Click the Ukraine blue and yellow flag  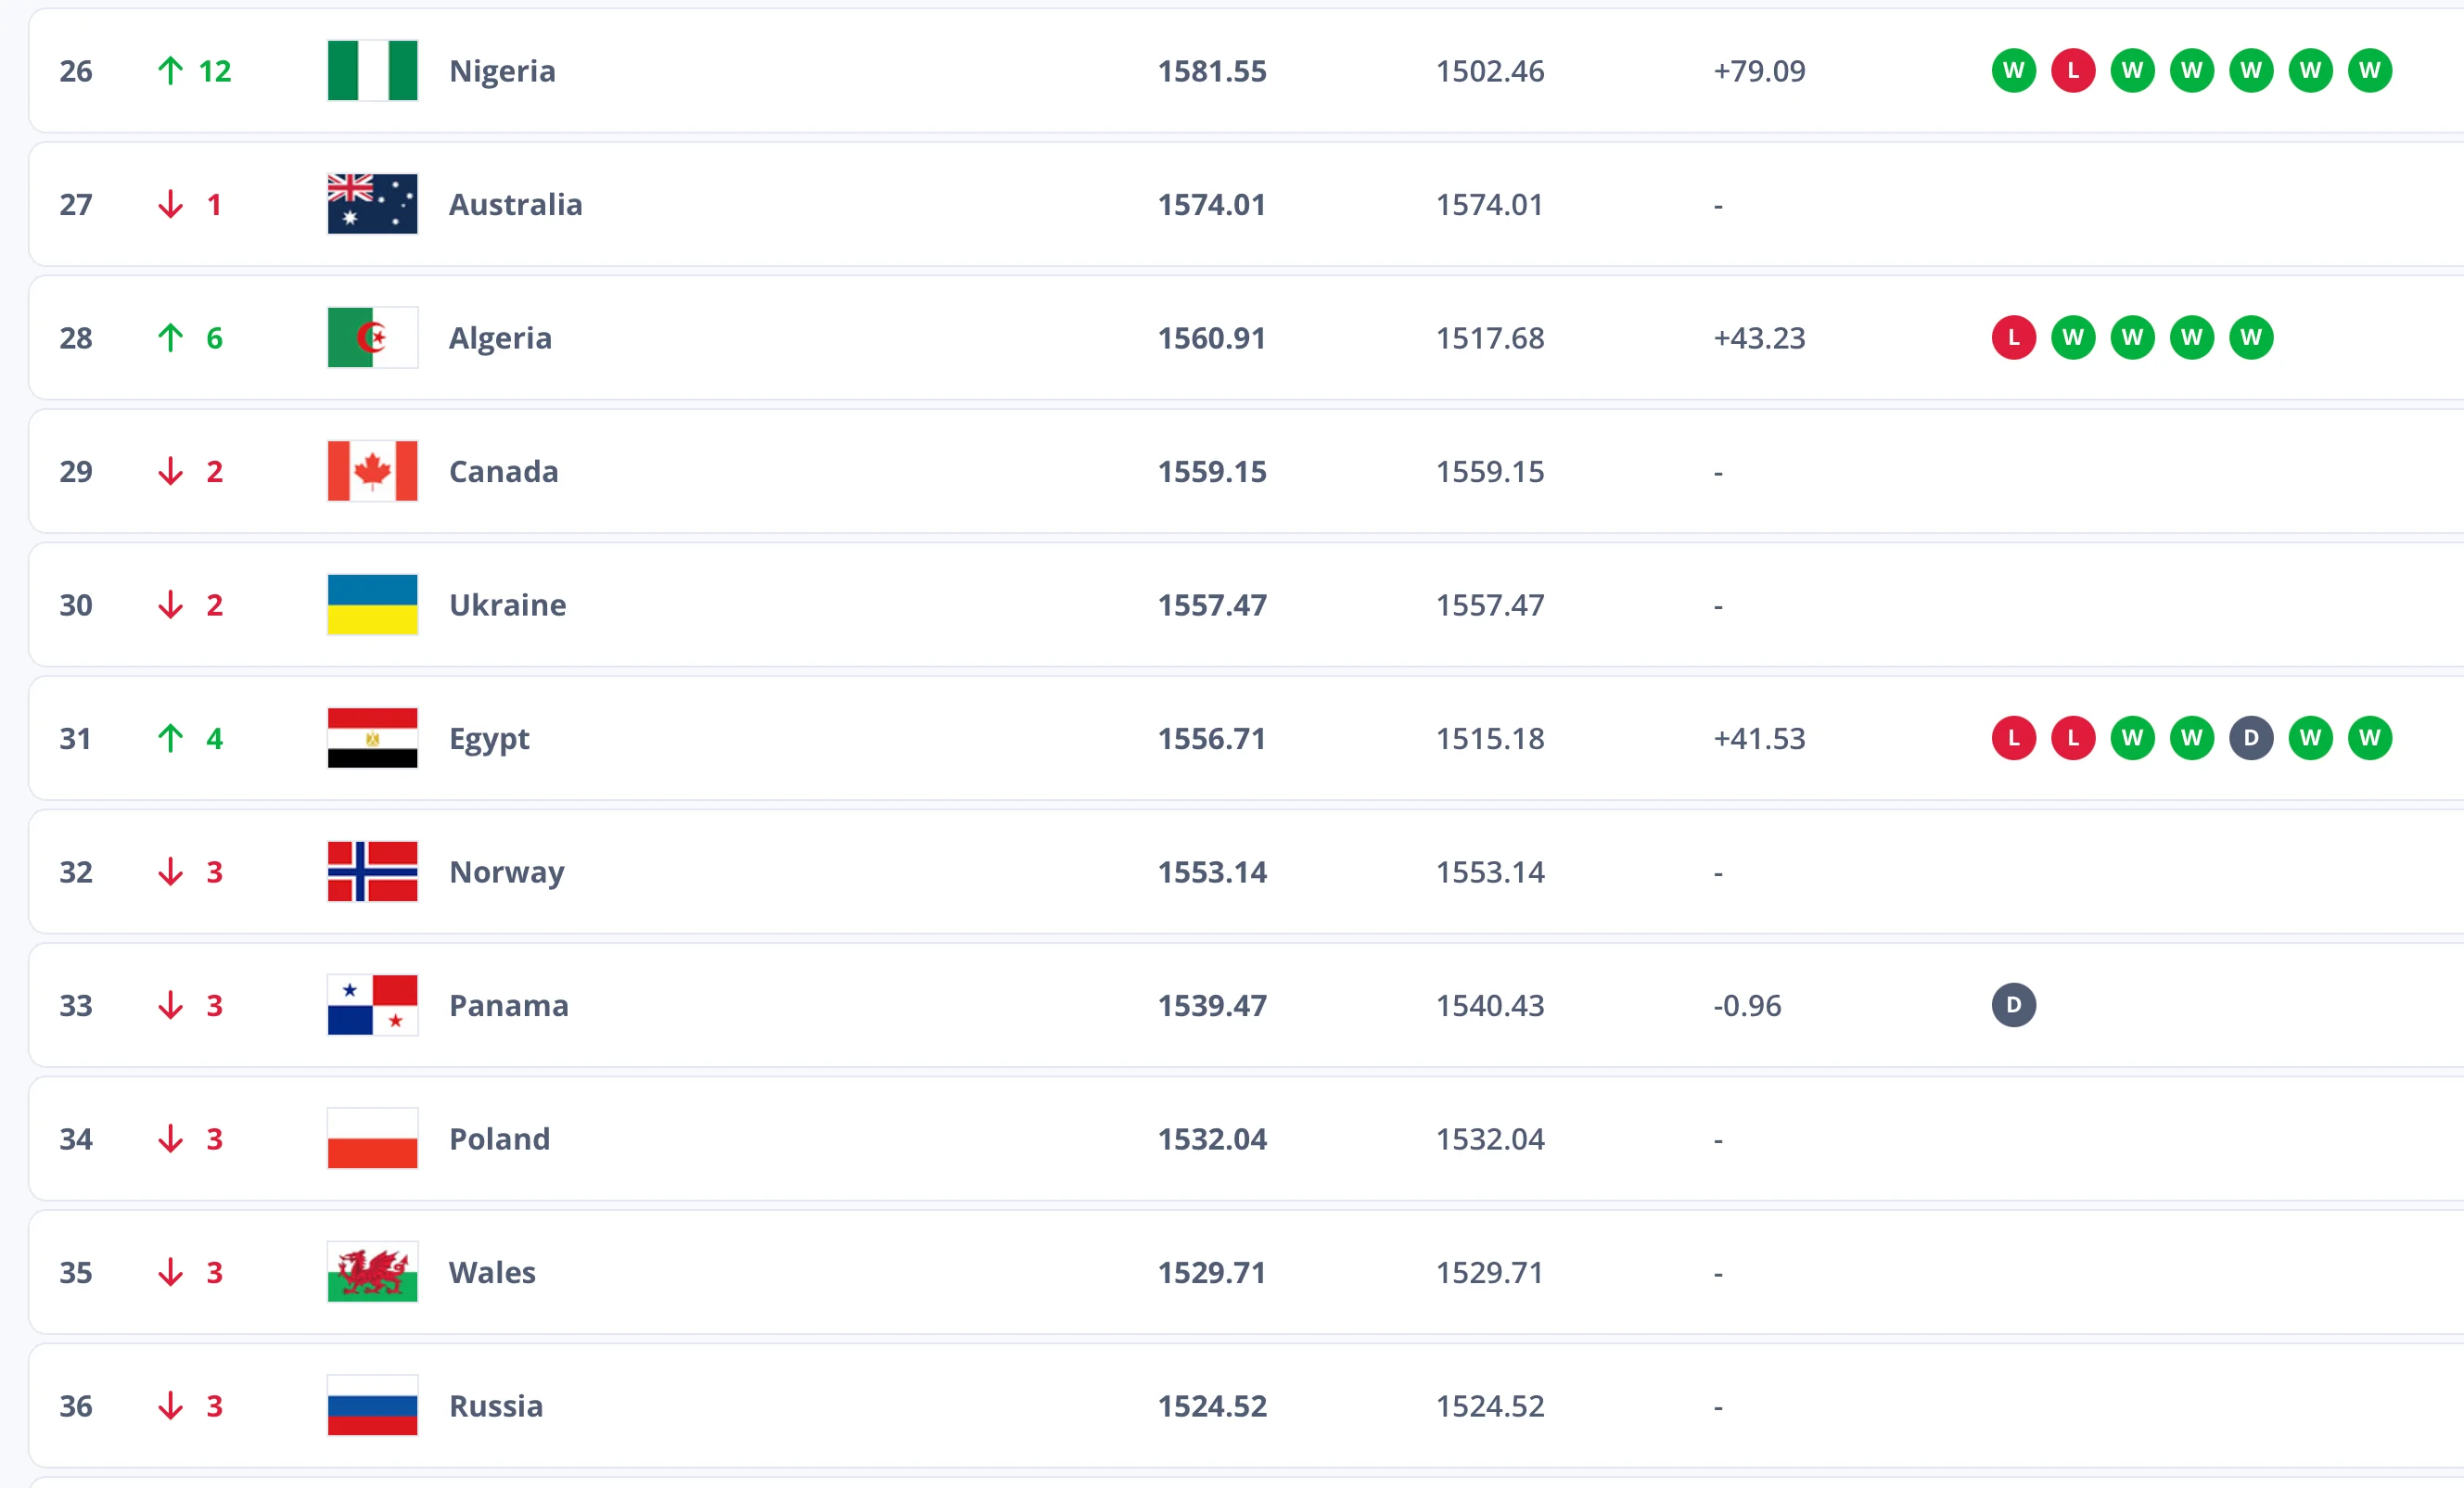372,605
